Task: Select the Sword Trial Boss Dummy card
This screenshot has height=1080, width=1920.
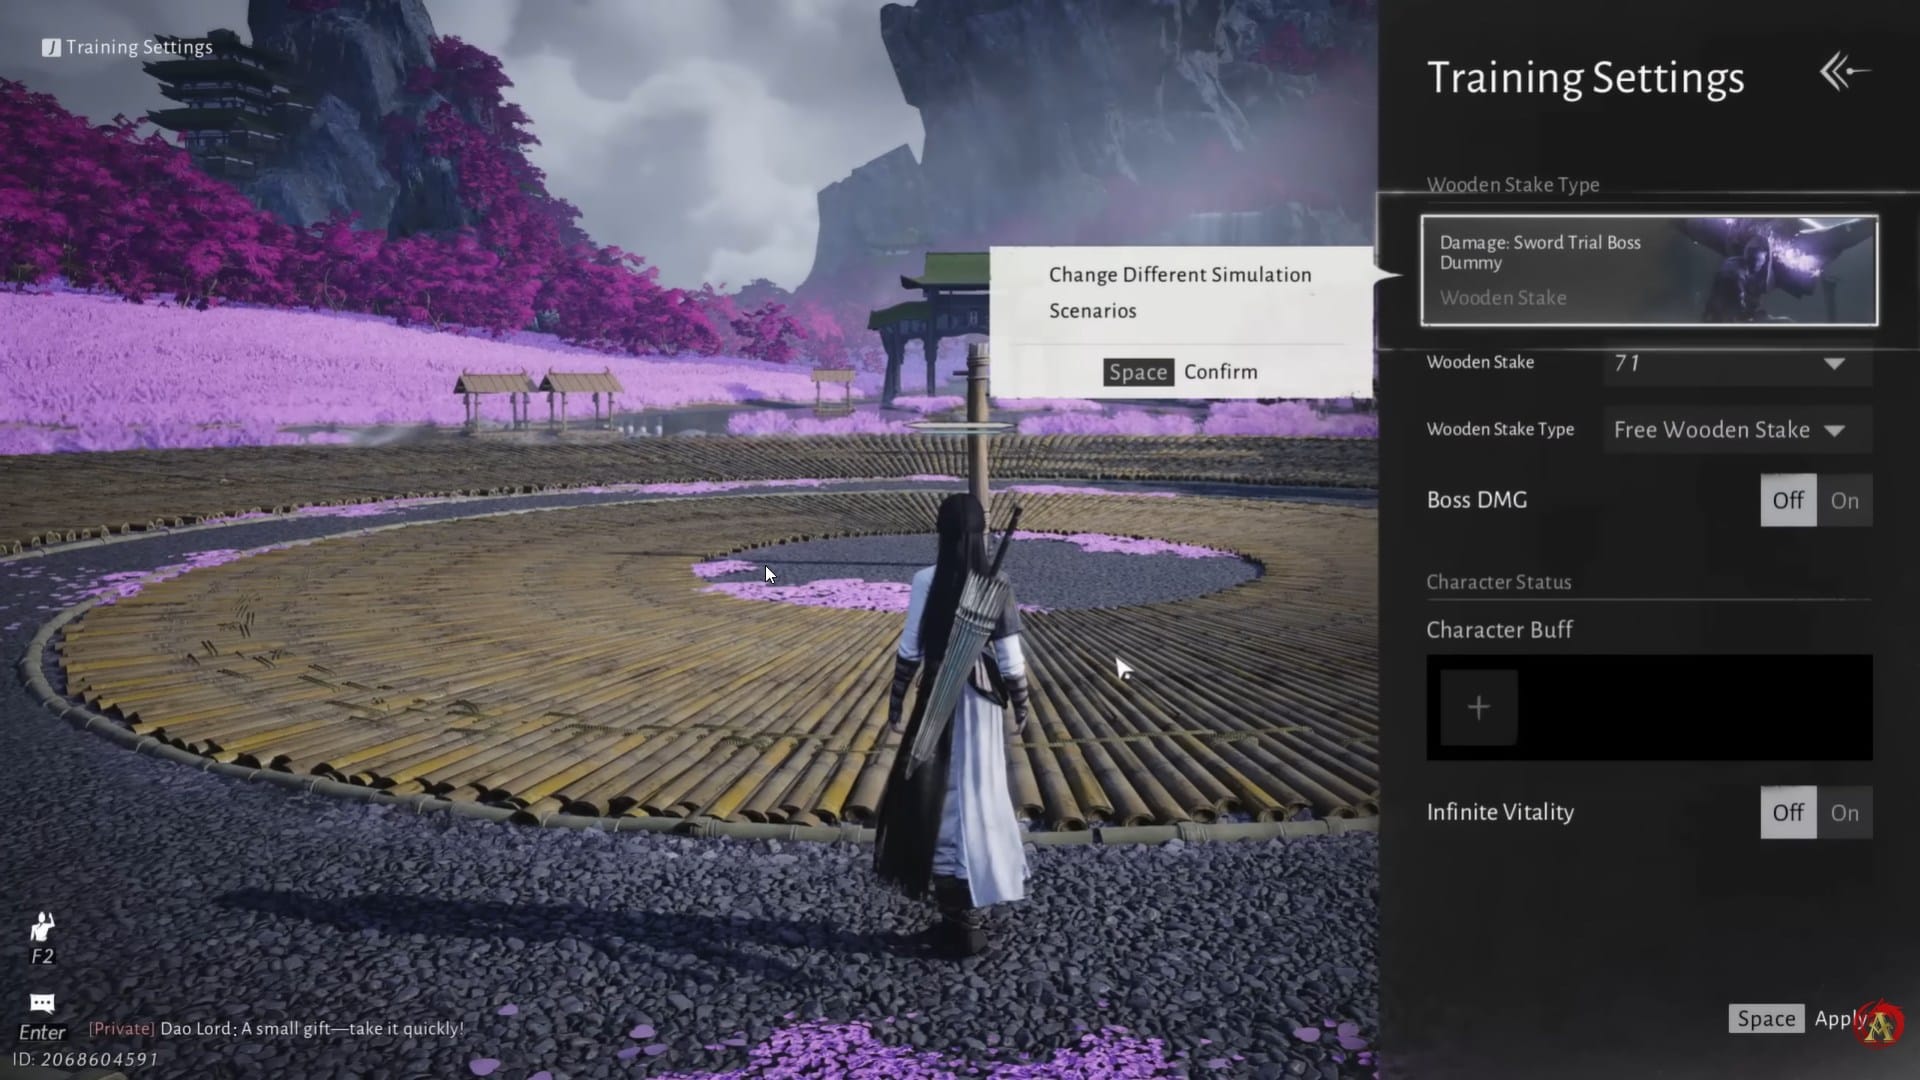Action: coord(1649,270)
